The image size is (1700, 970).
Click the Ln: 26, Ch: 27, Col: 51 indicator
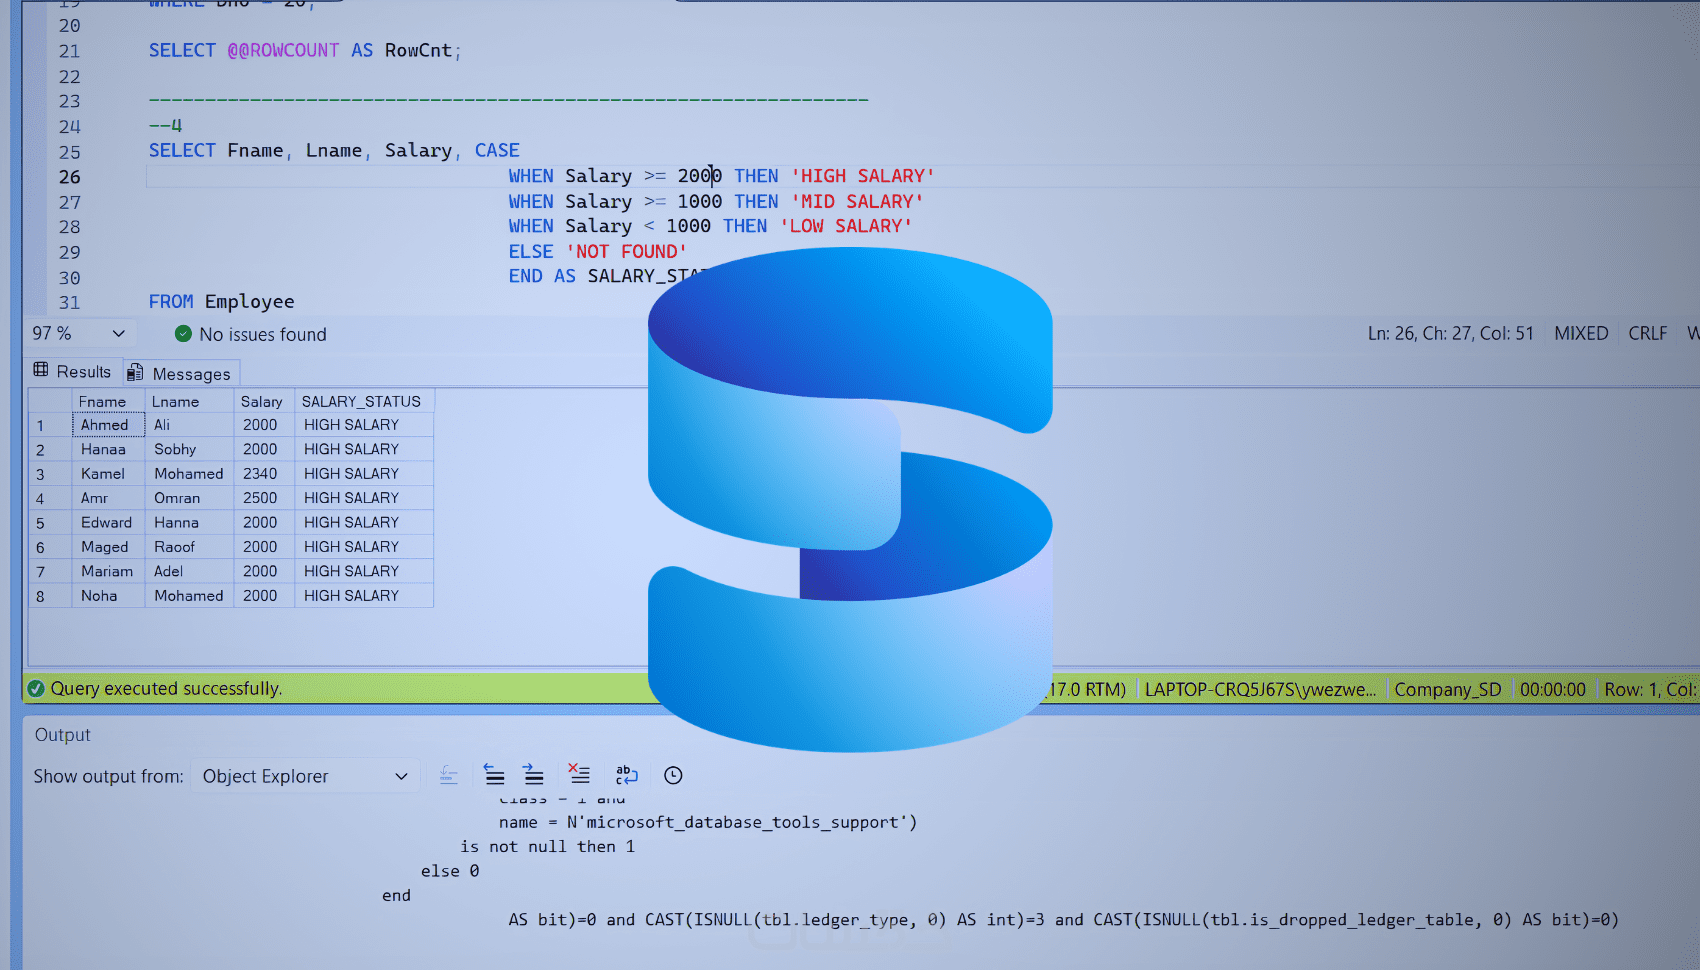click(x=1450, y=333)
